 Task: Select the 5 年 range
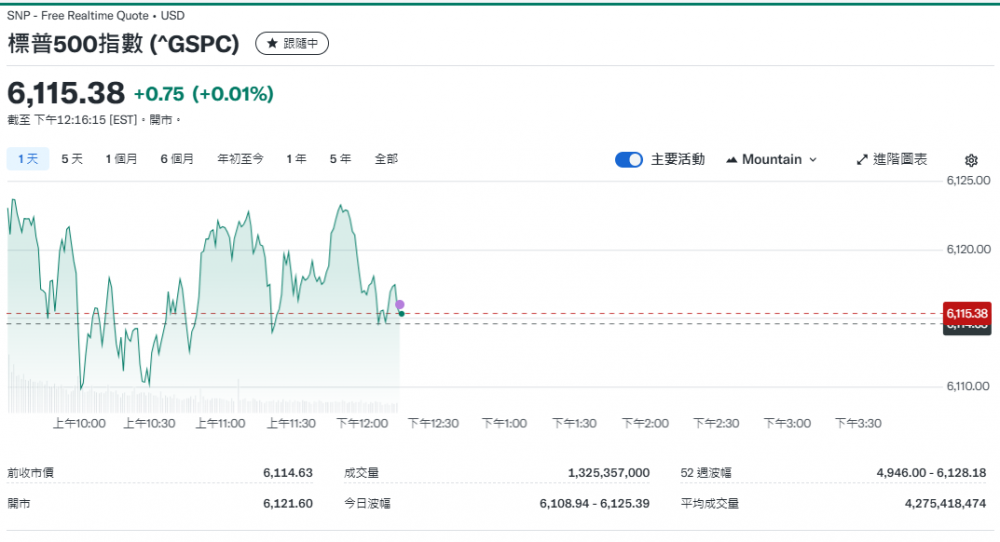pyautogui.click(x=340, y=159)
